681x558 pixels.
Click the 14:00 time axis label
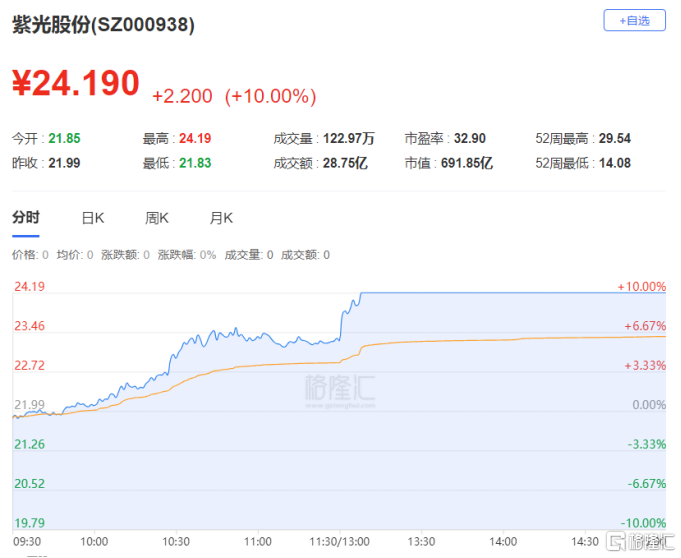[x=503, y=542]
